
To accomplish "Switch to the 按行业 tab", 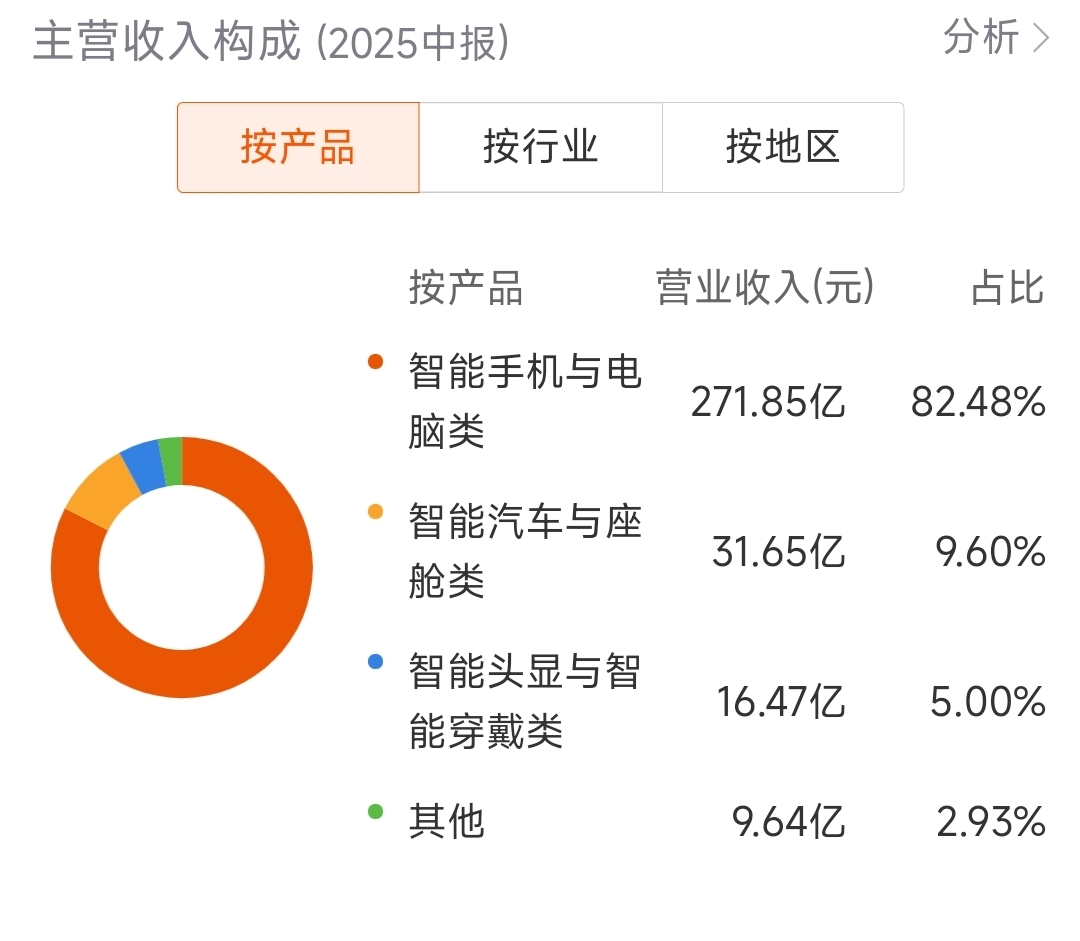I will (x=540, y=147).
